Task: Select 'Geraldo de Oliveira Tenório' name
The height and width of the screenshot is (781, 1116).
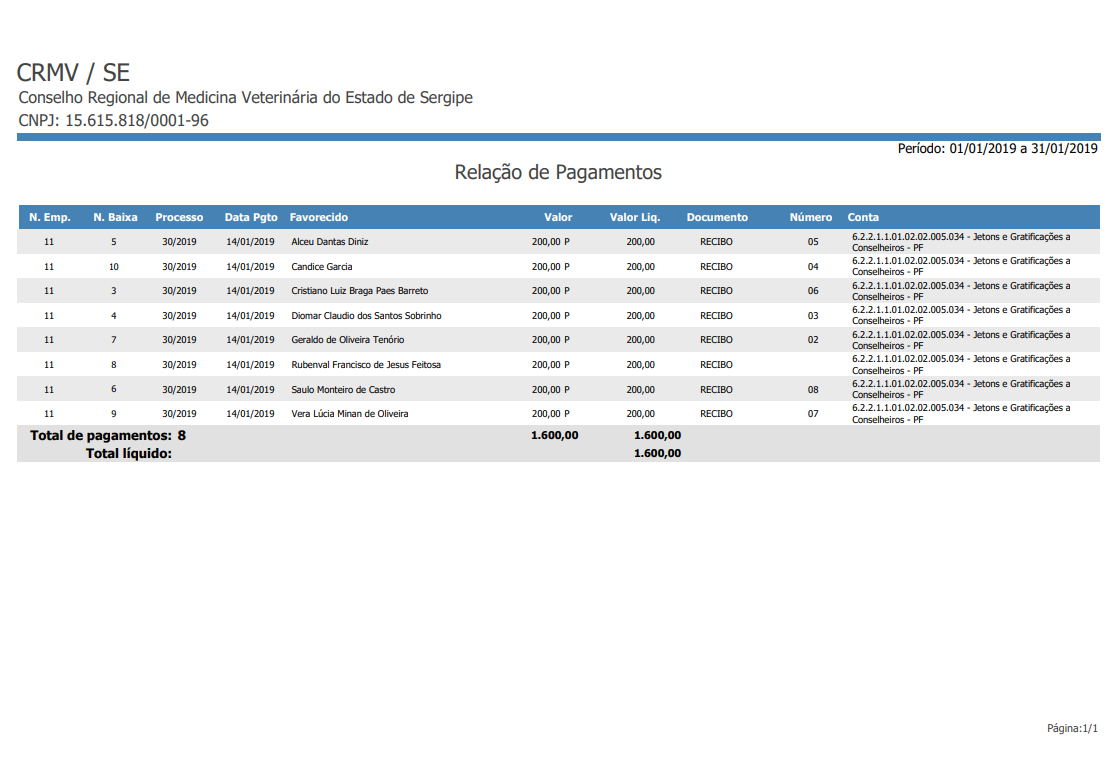Action: coord(347,340)
